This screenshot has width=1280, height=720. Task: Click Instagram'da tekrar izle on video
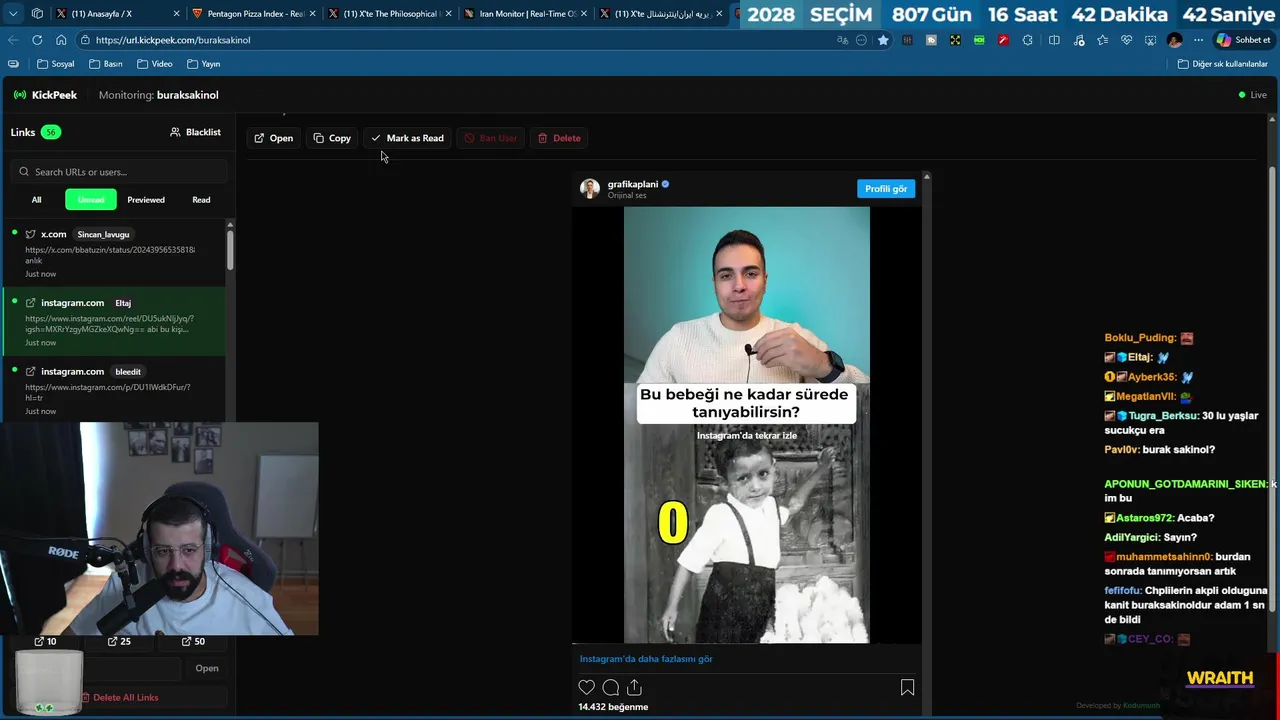(x=747, y=436)
